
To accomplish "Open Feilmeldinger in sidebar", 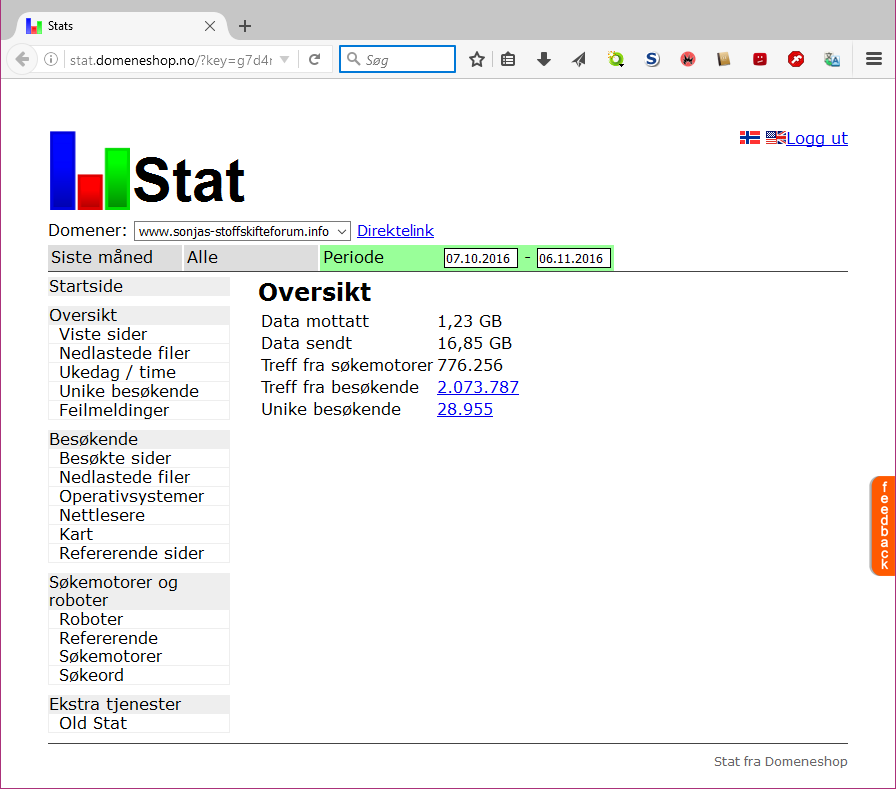I will pos(139,410).
